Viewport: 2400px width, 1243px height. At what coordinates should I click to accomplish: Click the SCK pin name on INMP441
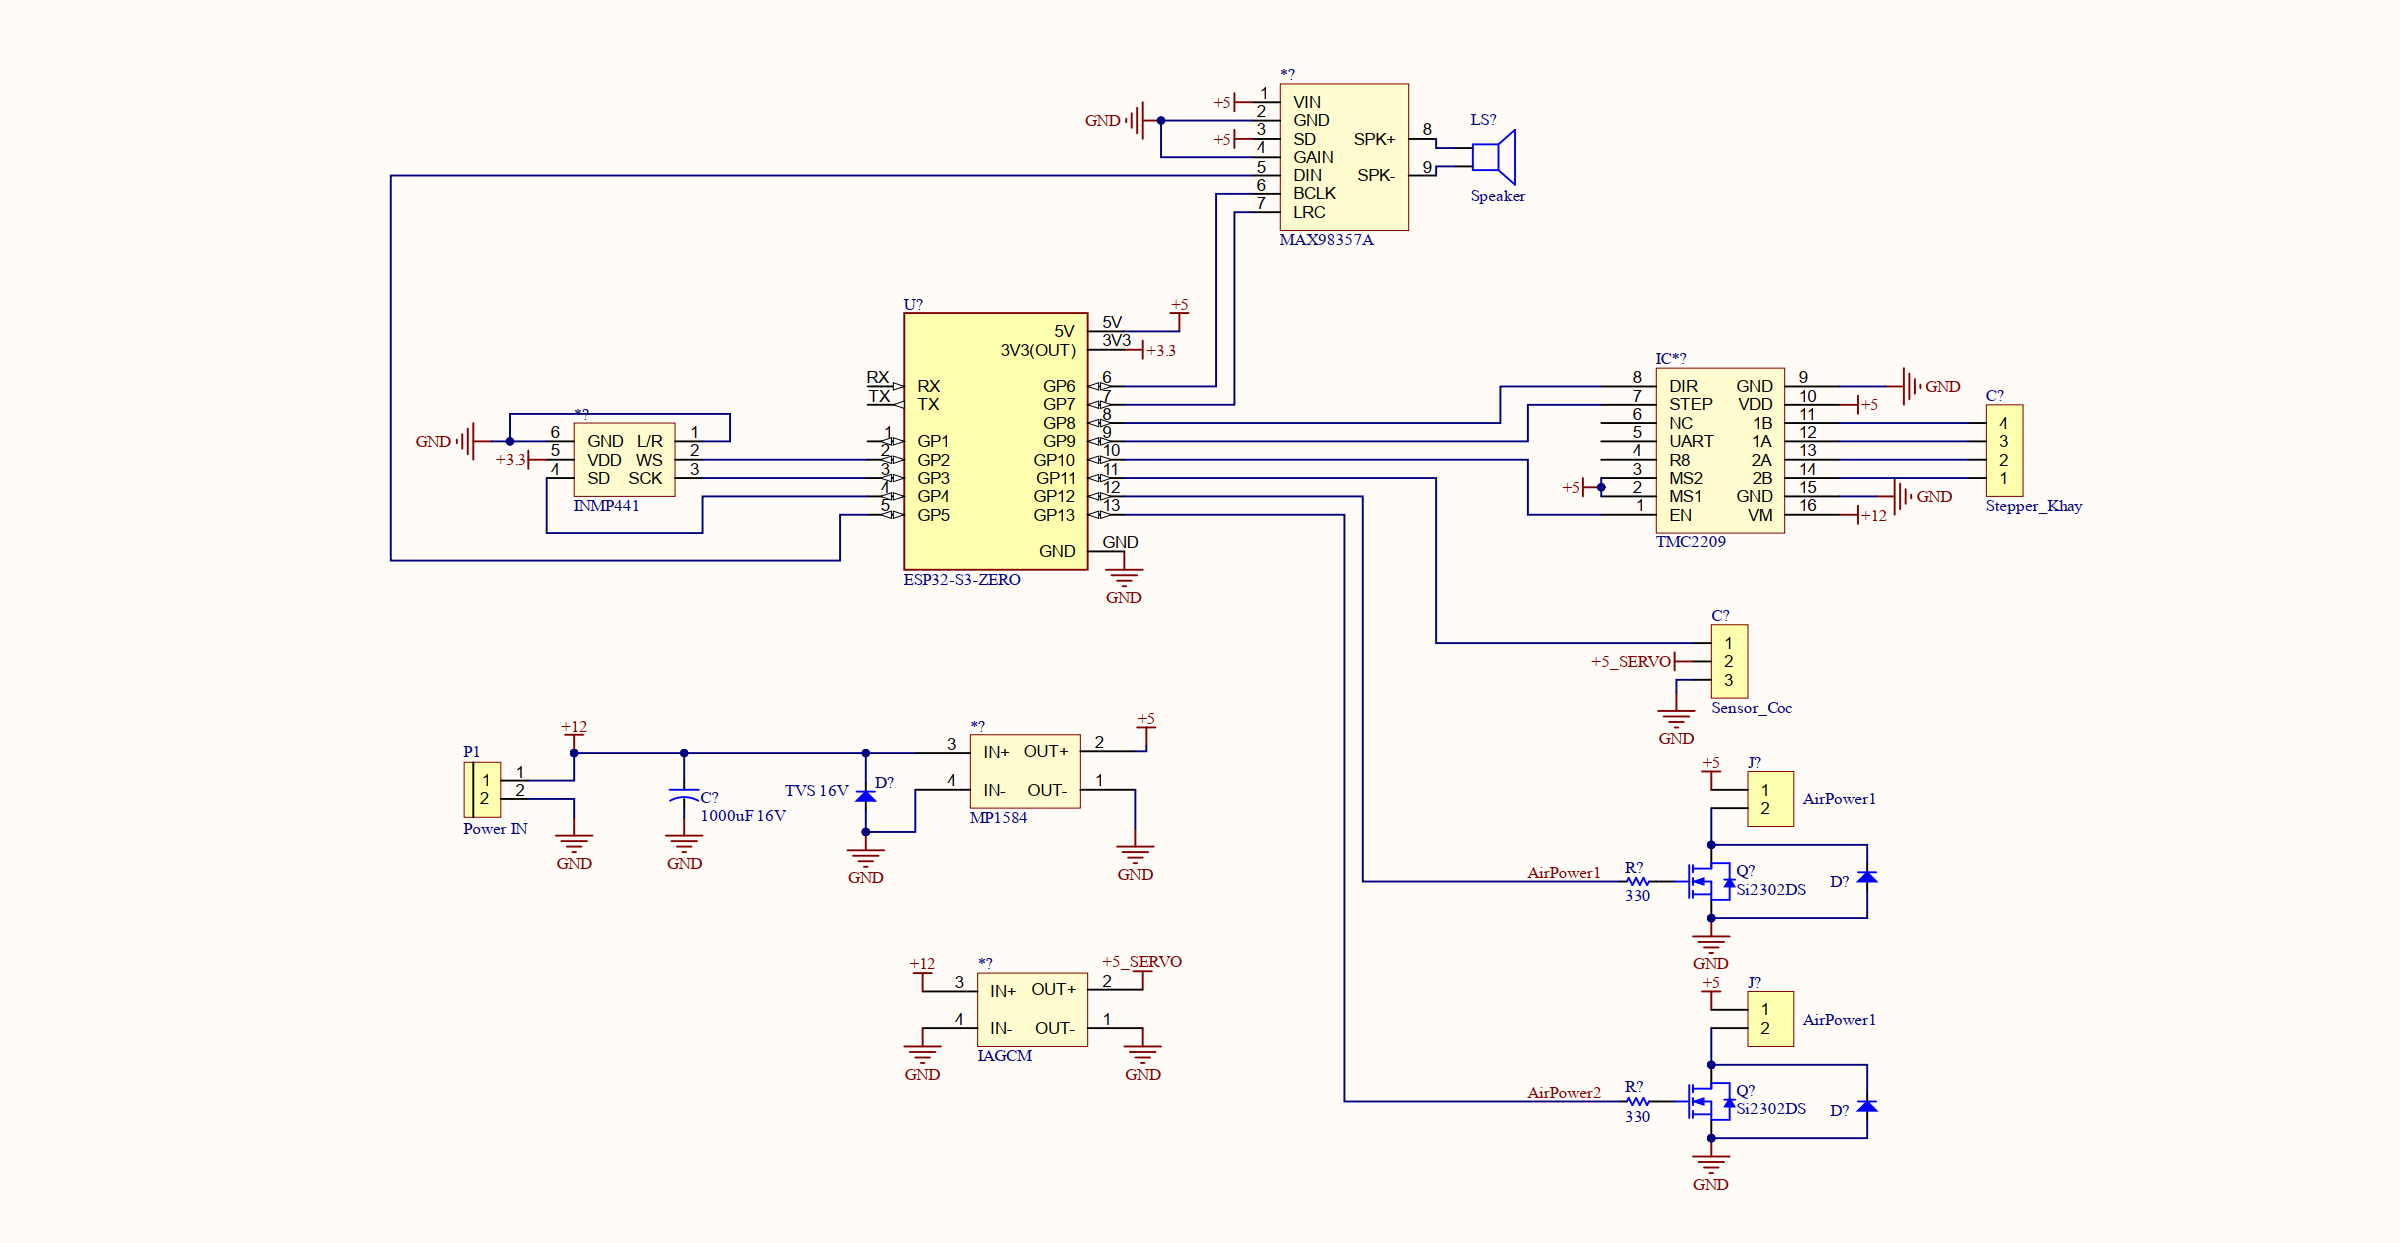(x=645, y=478)
